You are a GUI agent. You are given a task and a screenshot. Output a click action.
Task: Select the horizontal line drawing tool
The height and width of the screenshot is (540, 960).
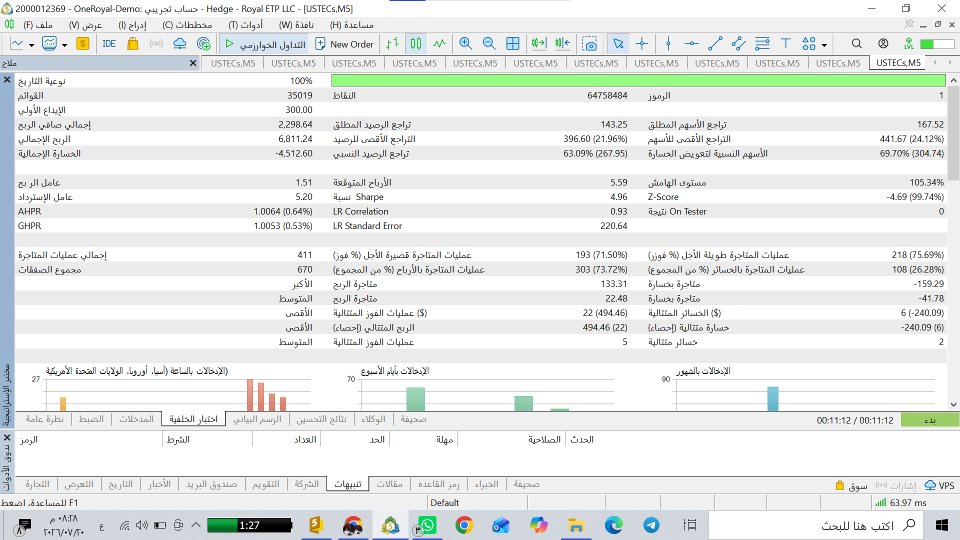pos(691,43)
